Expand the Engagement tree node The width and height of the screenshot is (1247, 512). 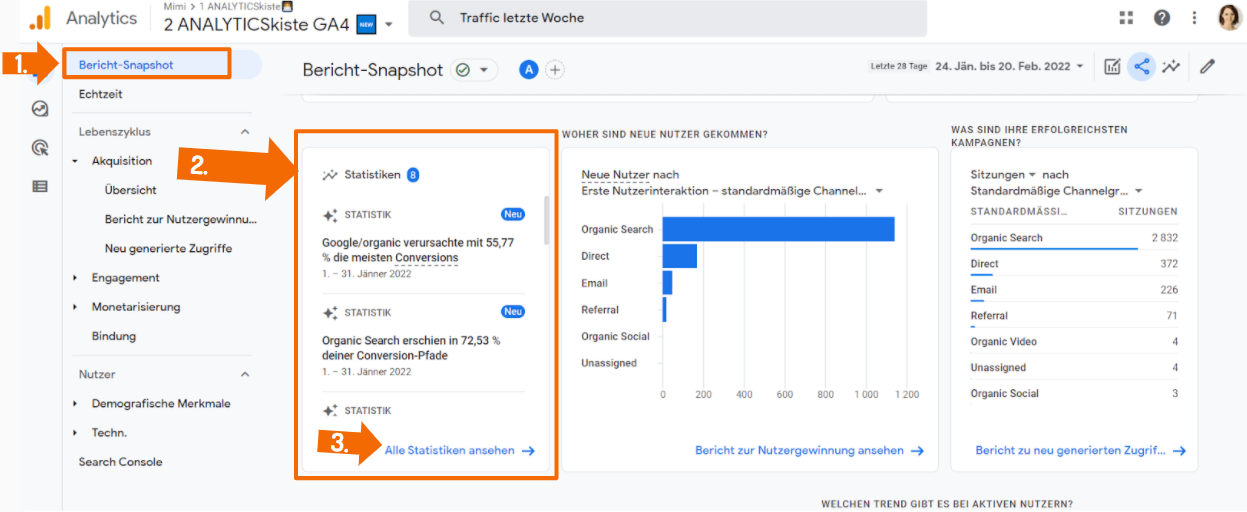pyautogui.click(x=75, y=278)
